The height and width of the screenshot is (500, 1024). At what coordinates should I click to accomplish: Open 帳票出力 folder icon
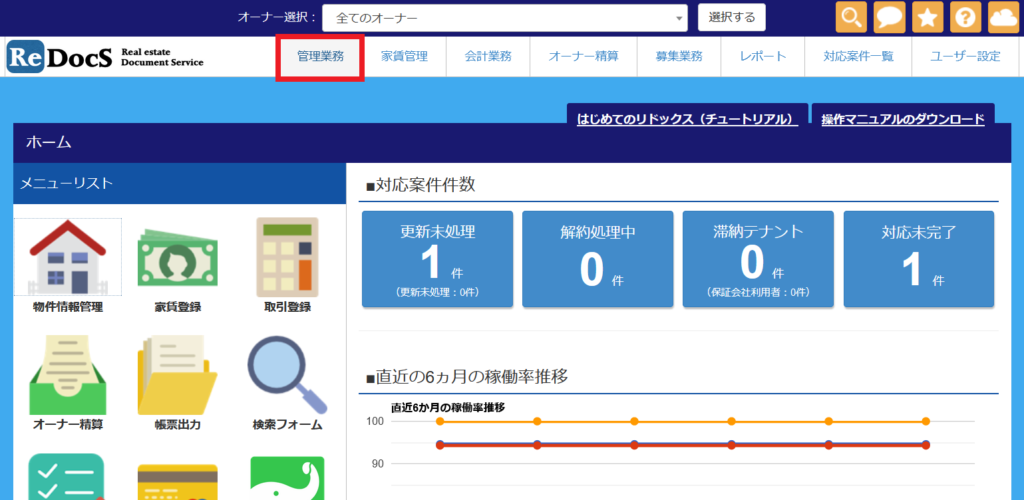177,376
